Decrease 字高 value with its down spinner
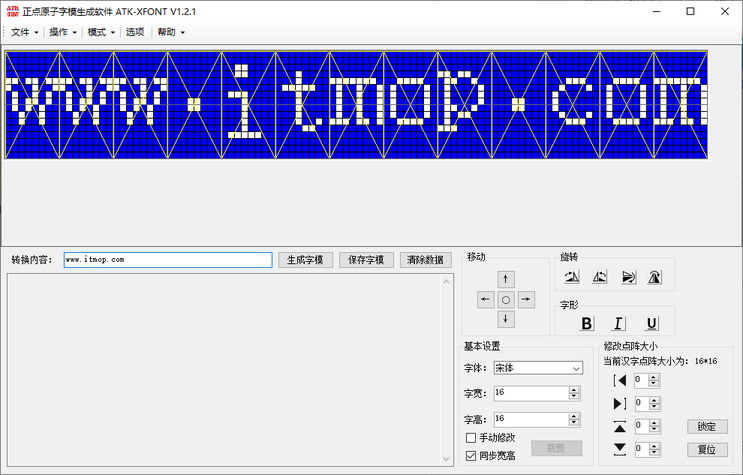 tap(574, 422)
